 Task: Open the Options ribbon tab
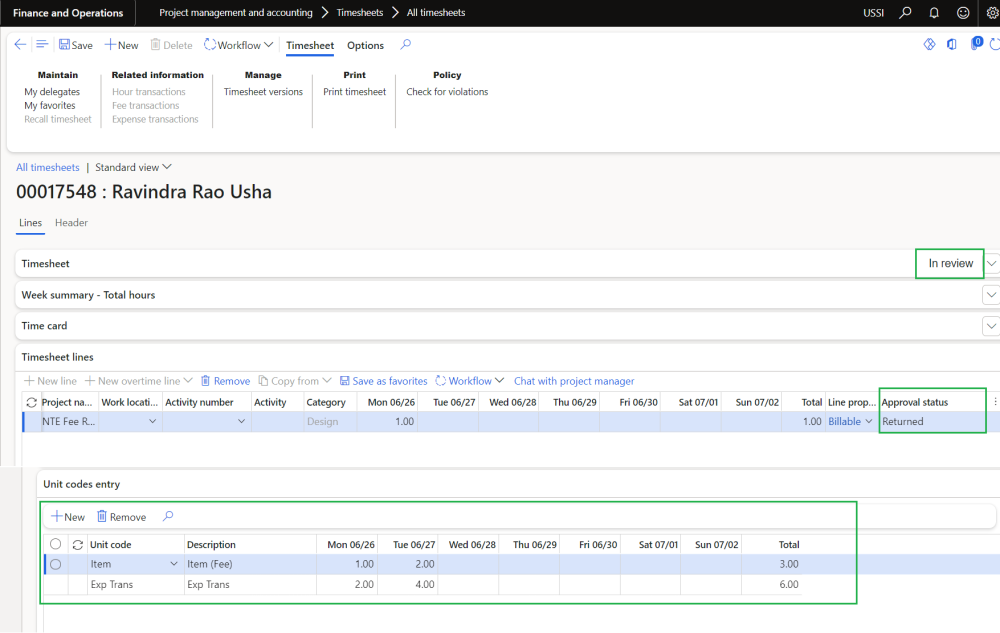click(365, 45)
